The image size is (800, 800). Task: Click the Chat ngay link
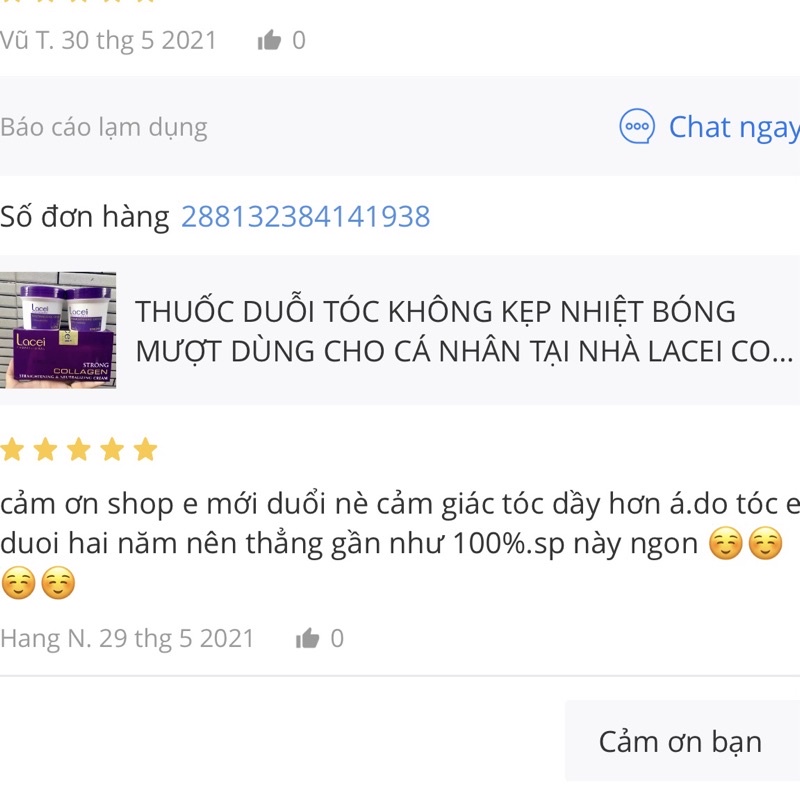pyautogui.click(x=734, y=127)
